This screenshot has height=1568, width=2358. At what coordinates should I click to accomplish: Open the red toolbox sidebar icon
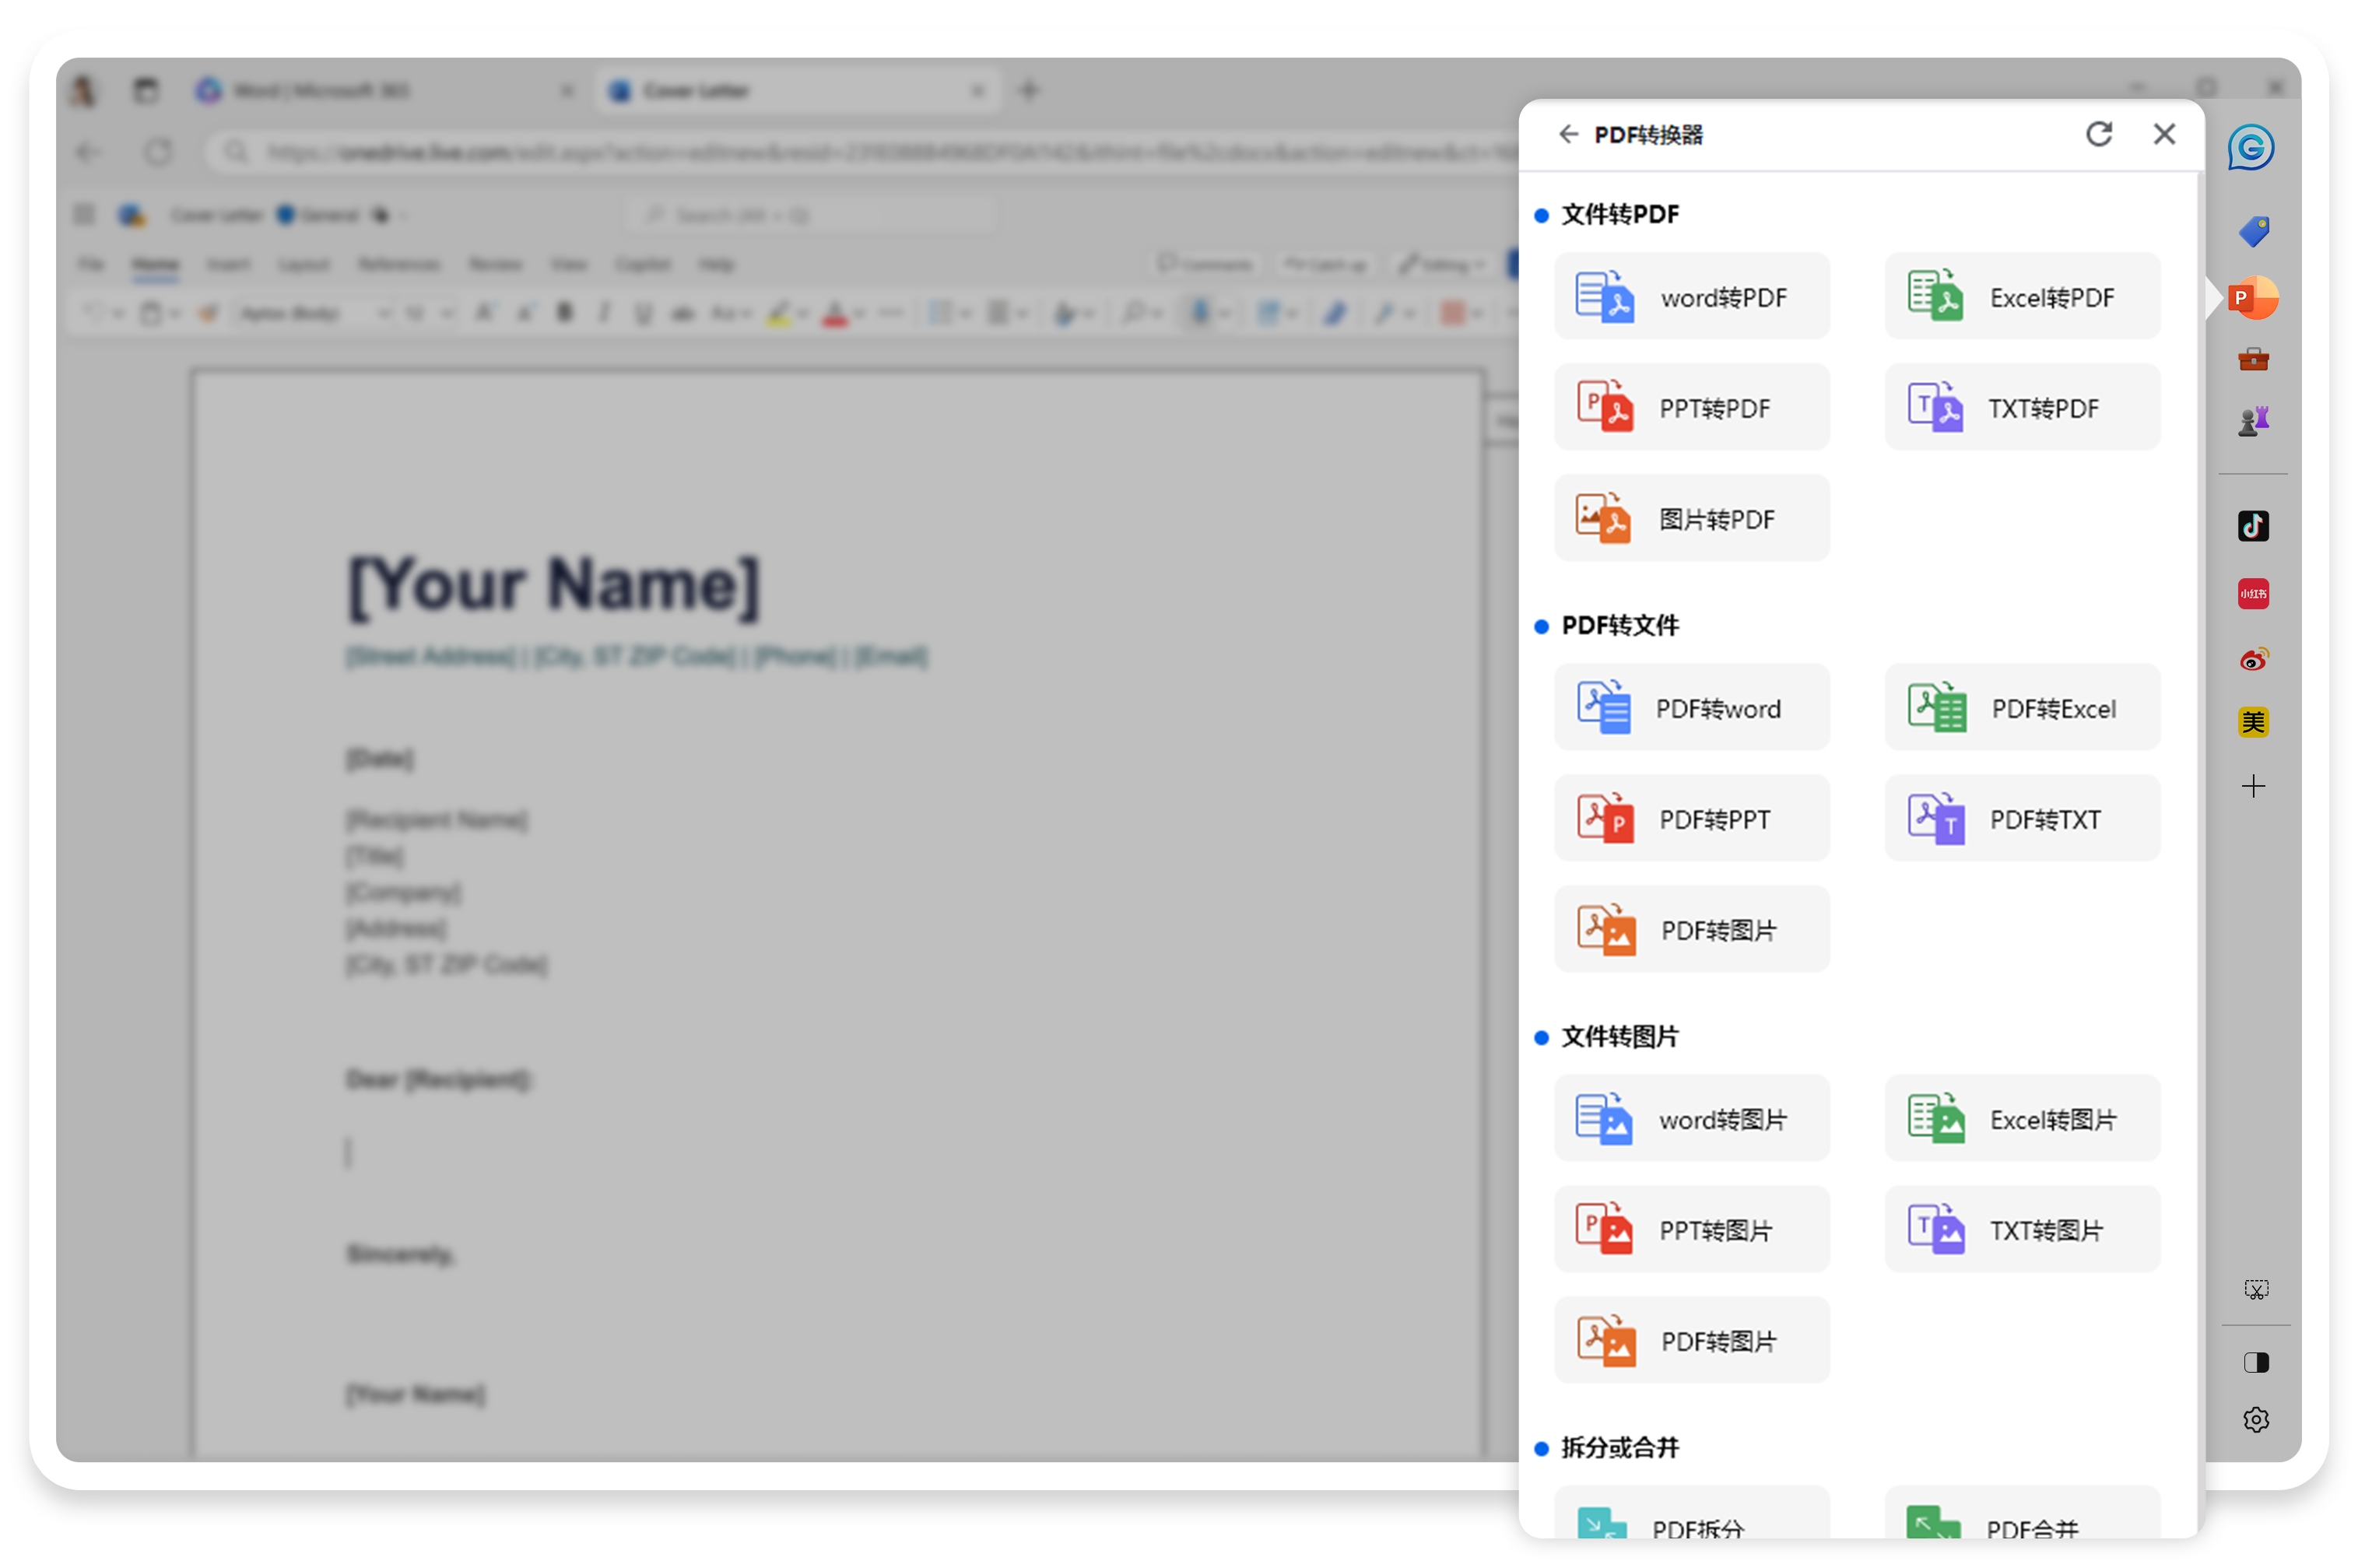[2252, 359]
